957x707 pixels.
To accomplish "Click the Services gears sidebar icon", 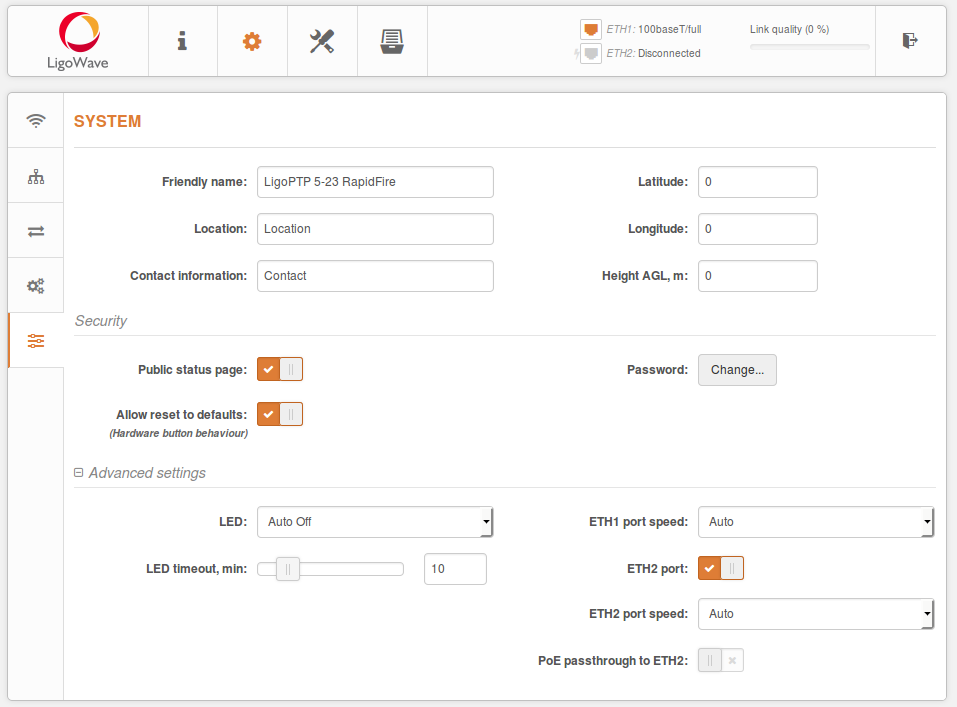I will point(35,285).
